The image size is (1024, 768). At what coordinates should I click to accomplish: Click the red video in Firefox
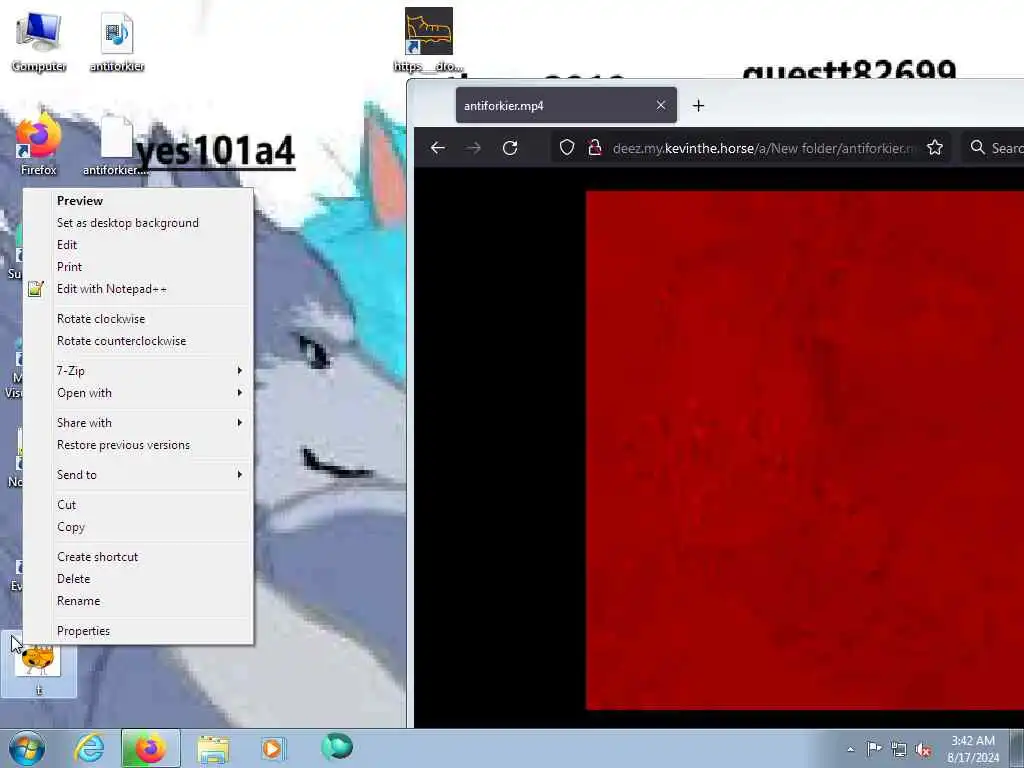pyautogui.click(x=805, y=449)
